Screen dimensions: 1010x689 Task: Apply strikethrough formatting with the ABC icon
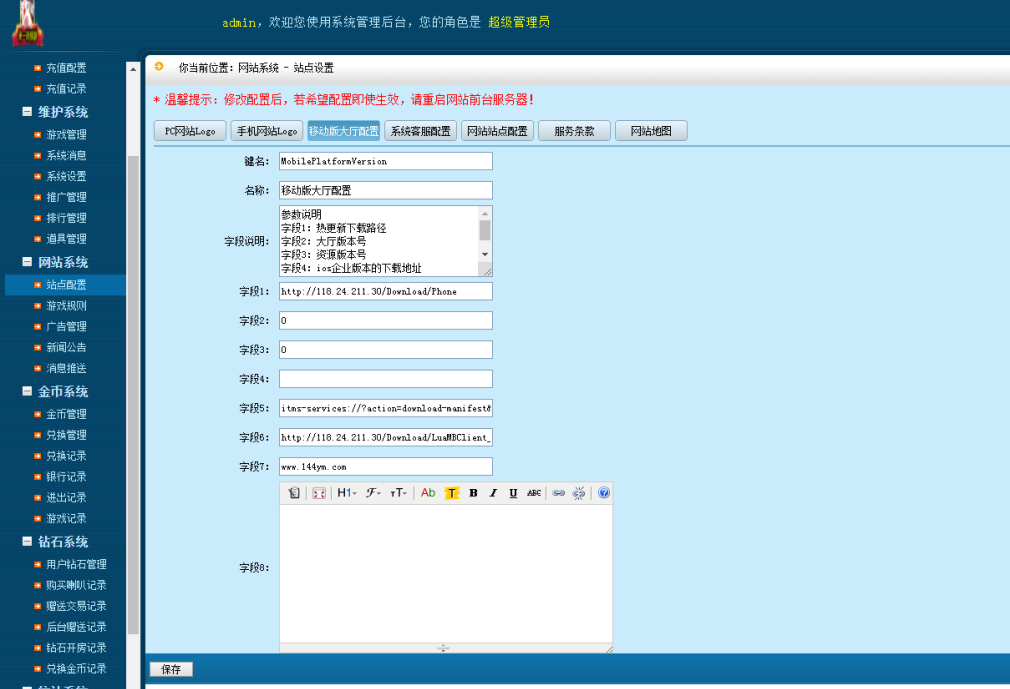point(536,492)
